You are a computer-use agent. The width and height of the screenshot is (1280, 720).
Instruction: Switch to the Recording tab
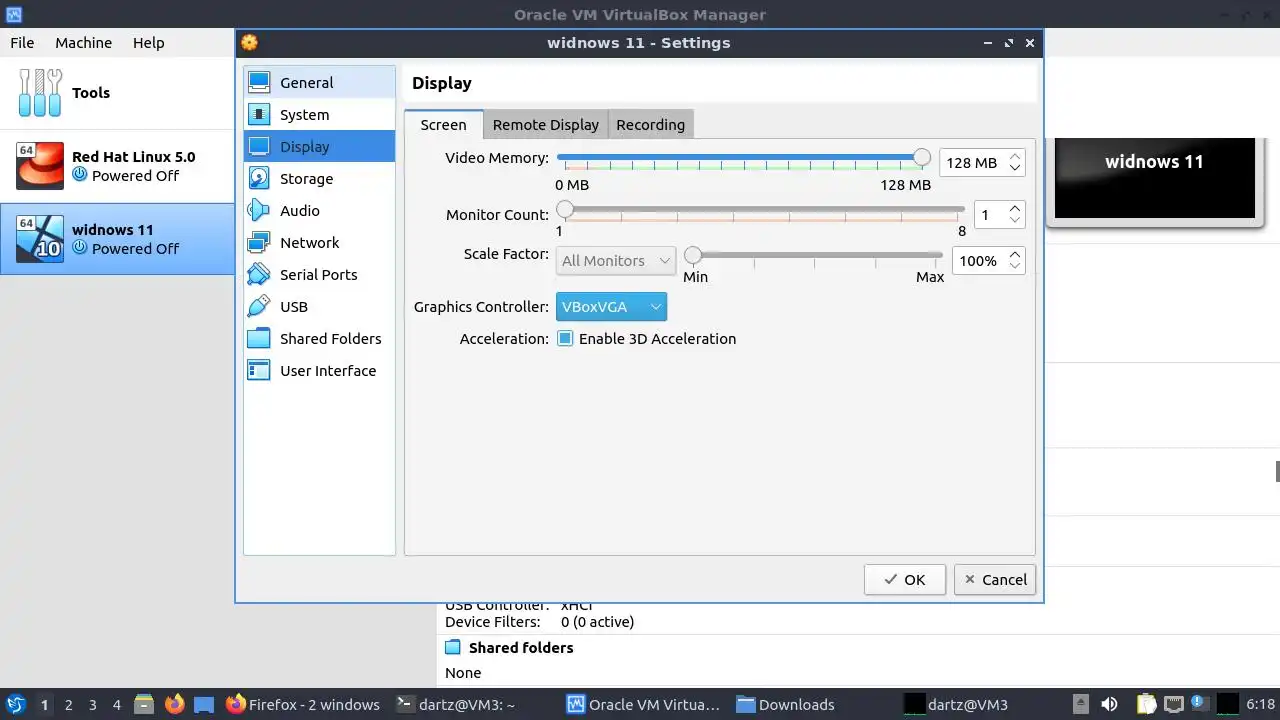pos(650,125)
